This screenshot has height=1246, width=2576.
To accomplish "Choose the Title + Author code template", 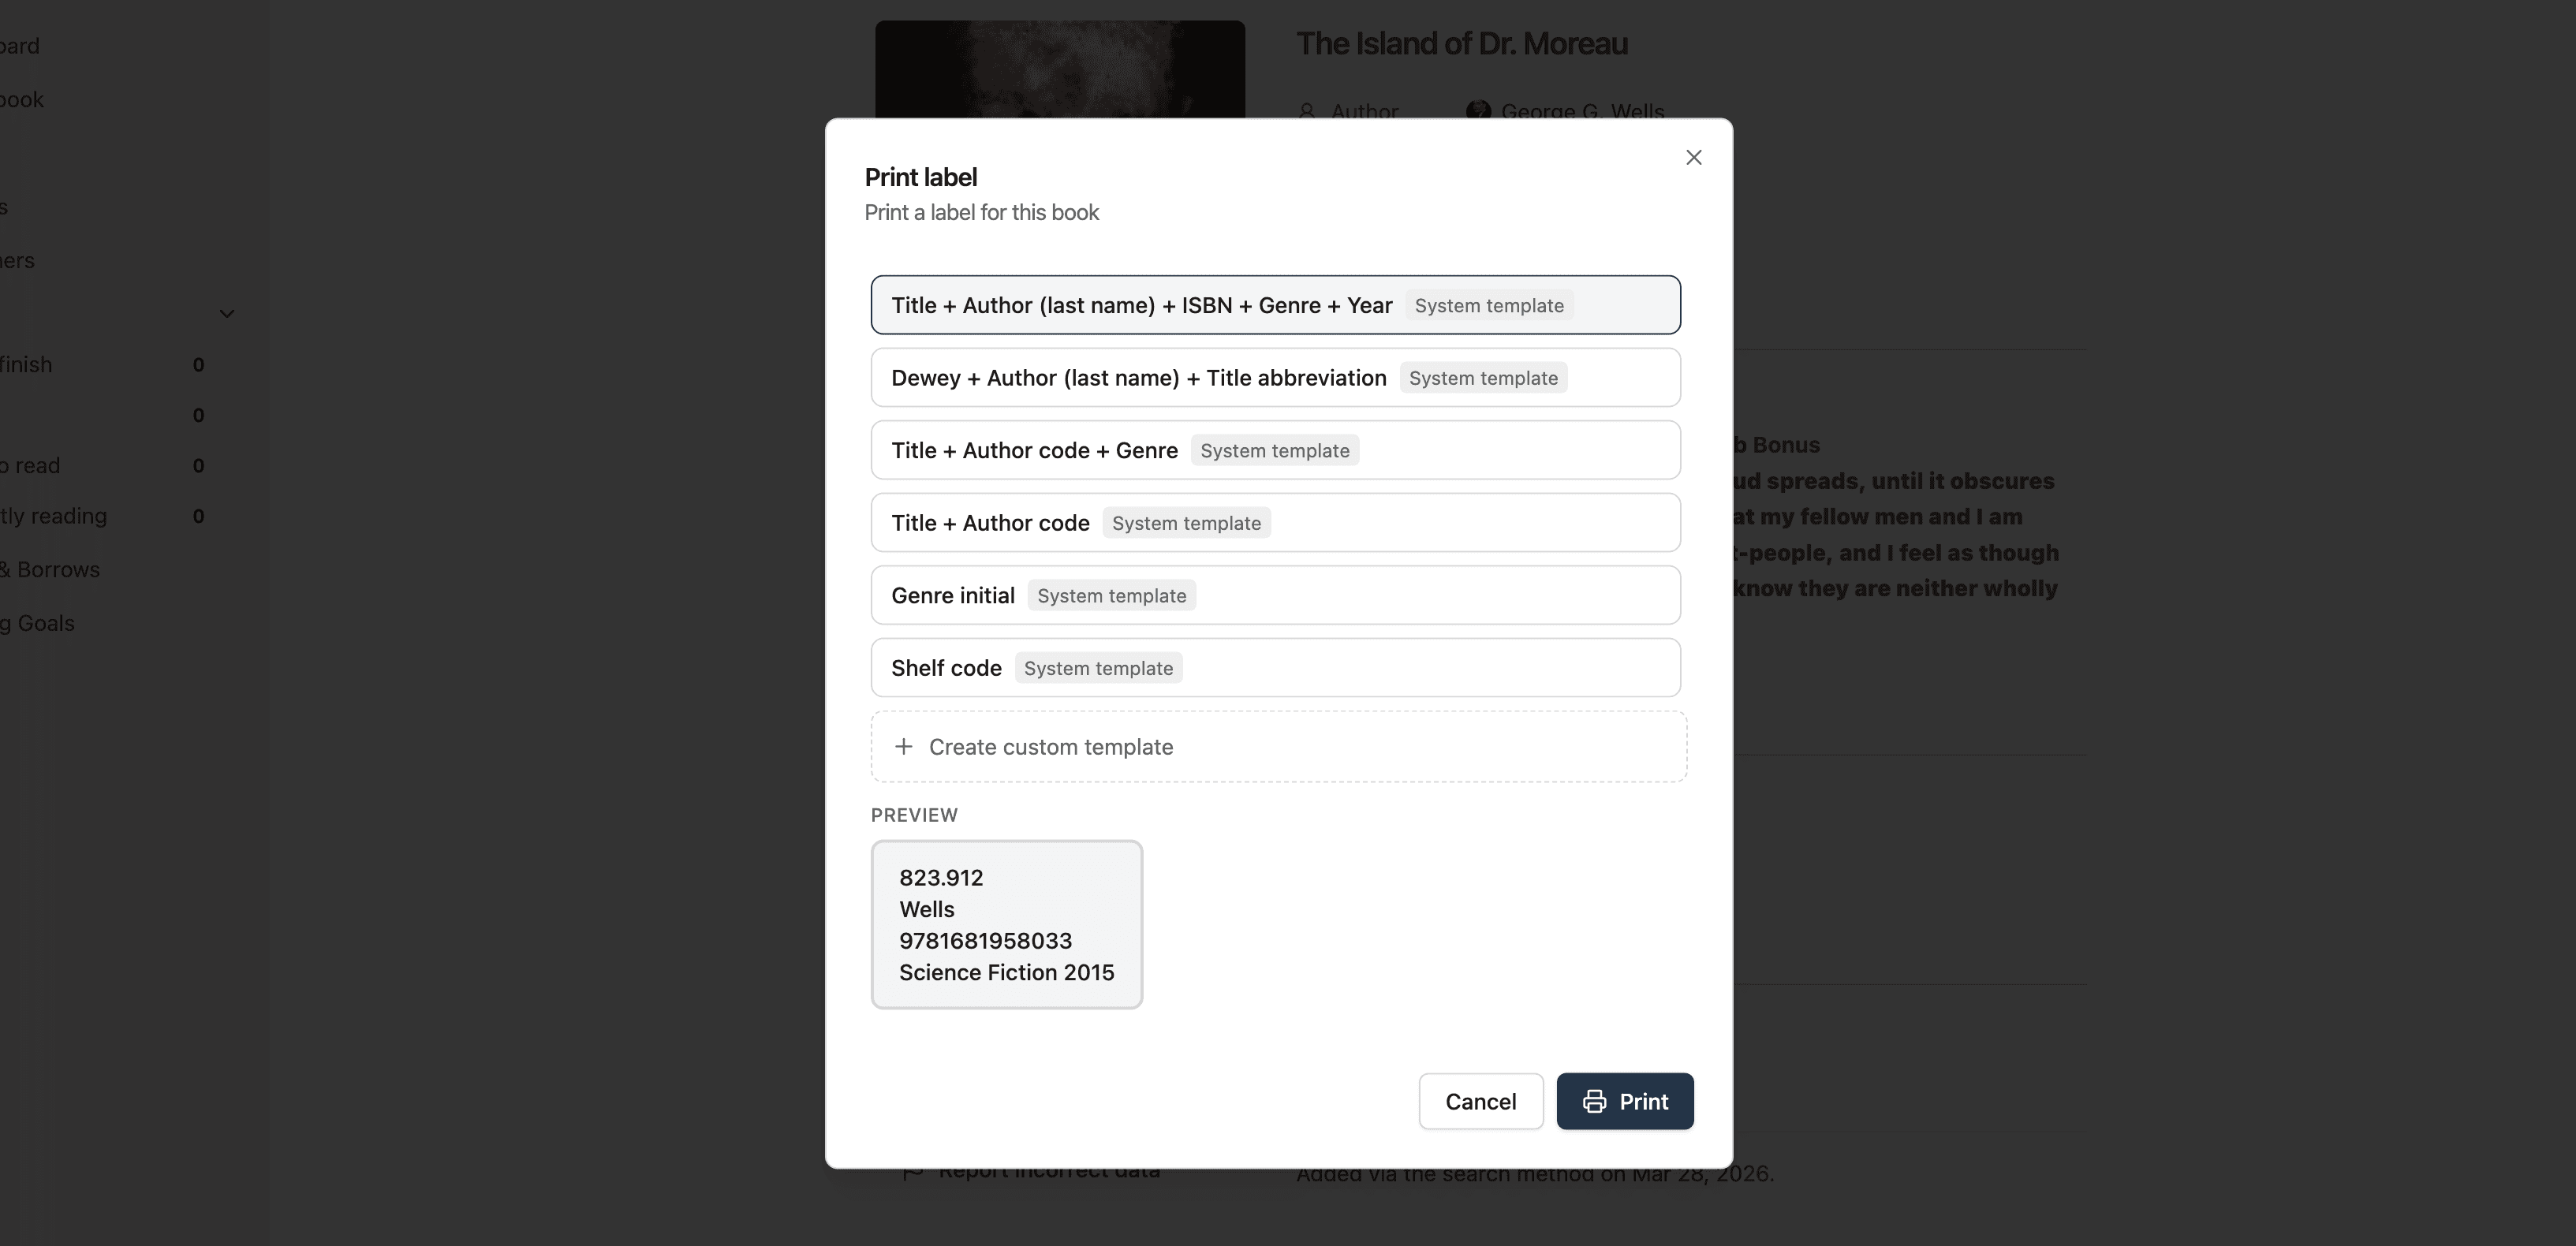I will pos(990,523).
